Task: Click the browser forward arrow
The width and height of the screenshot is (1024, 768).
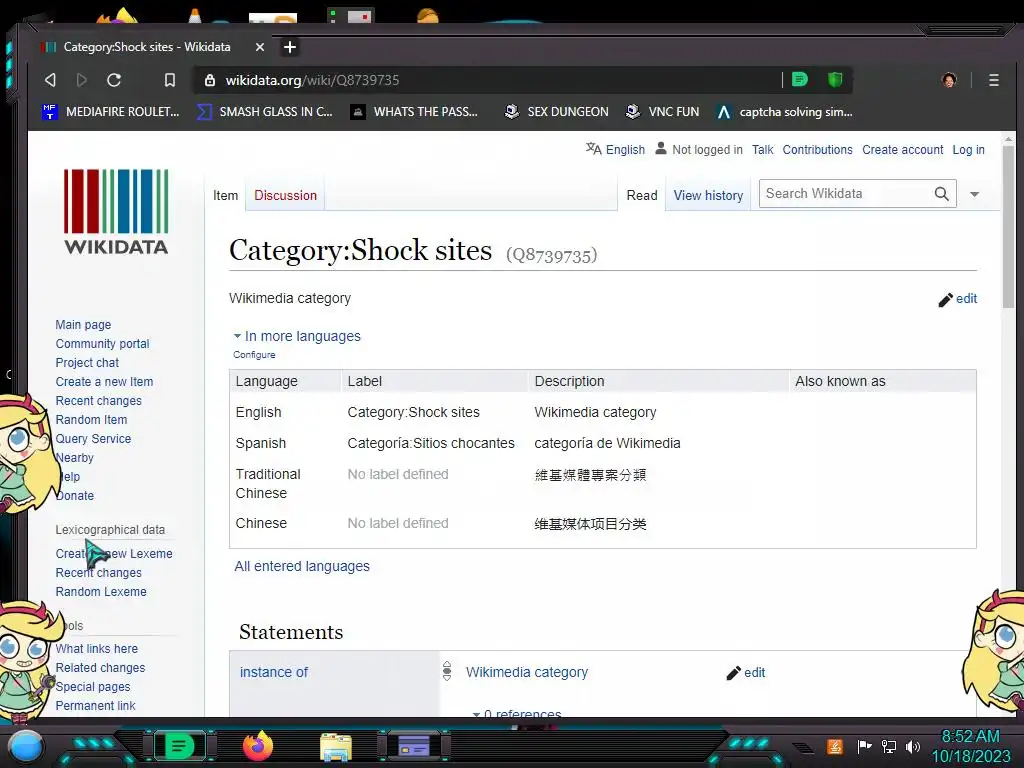Action: pyautogui.click(x=82, y=80)
